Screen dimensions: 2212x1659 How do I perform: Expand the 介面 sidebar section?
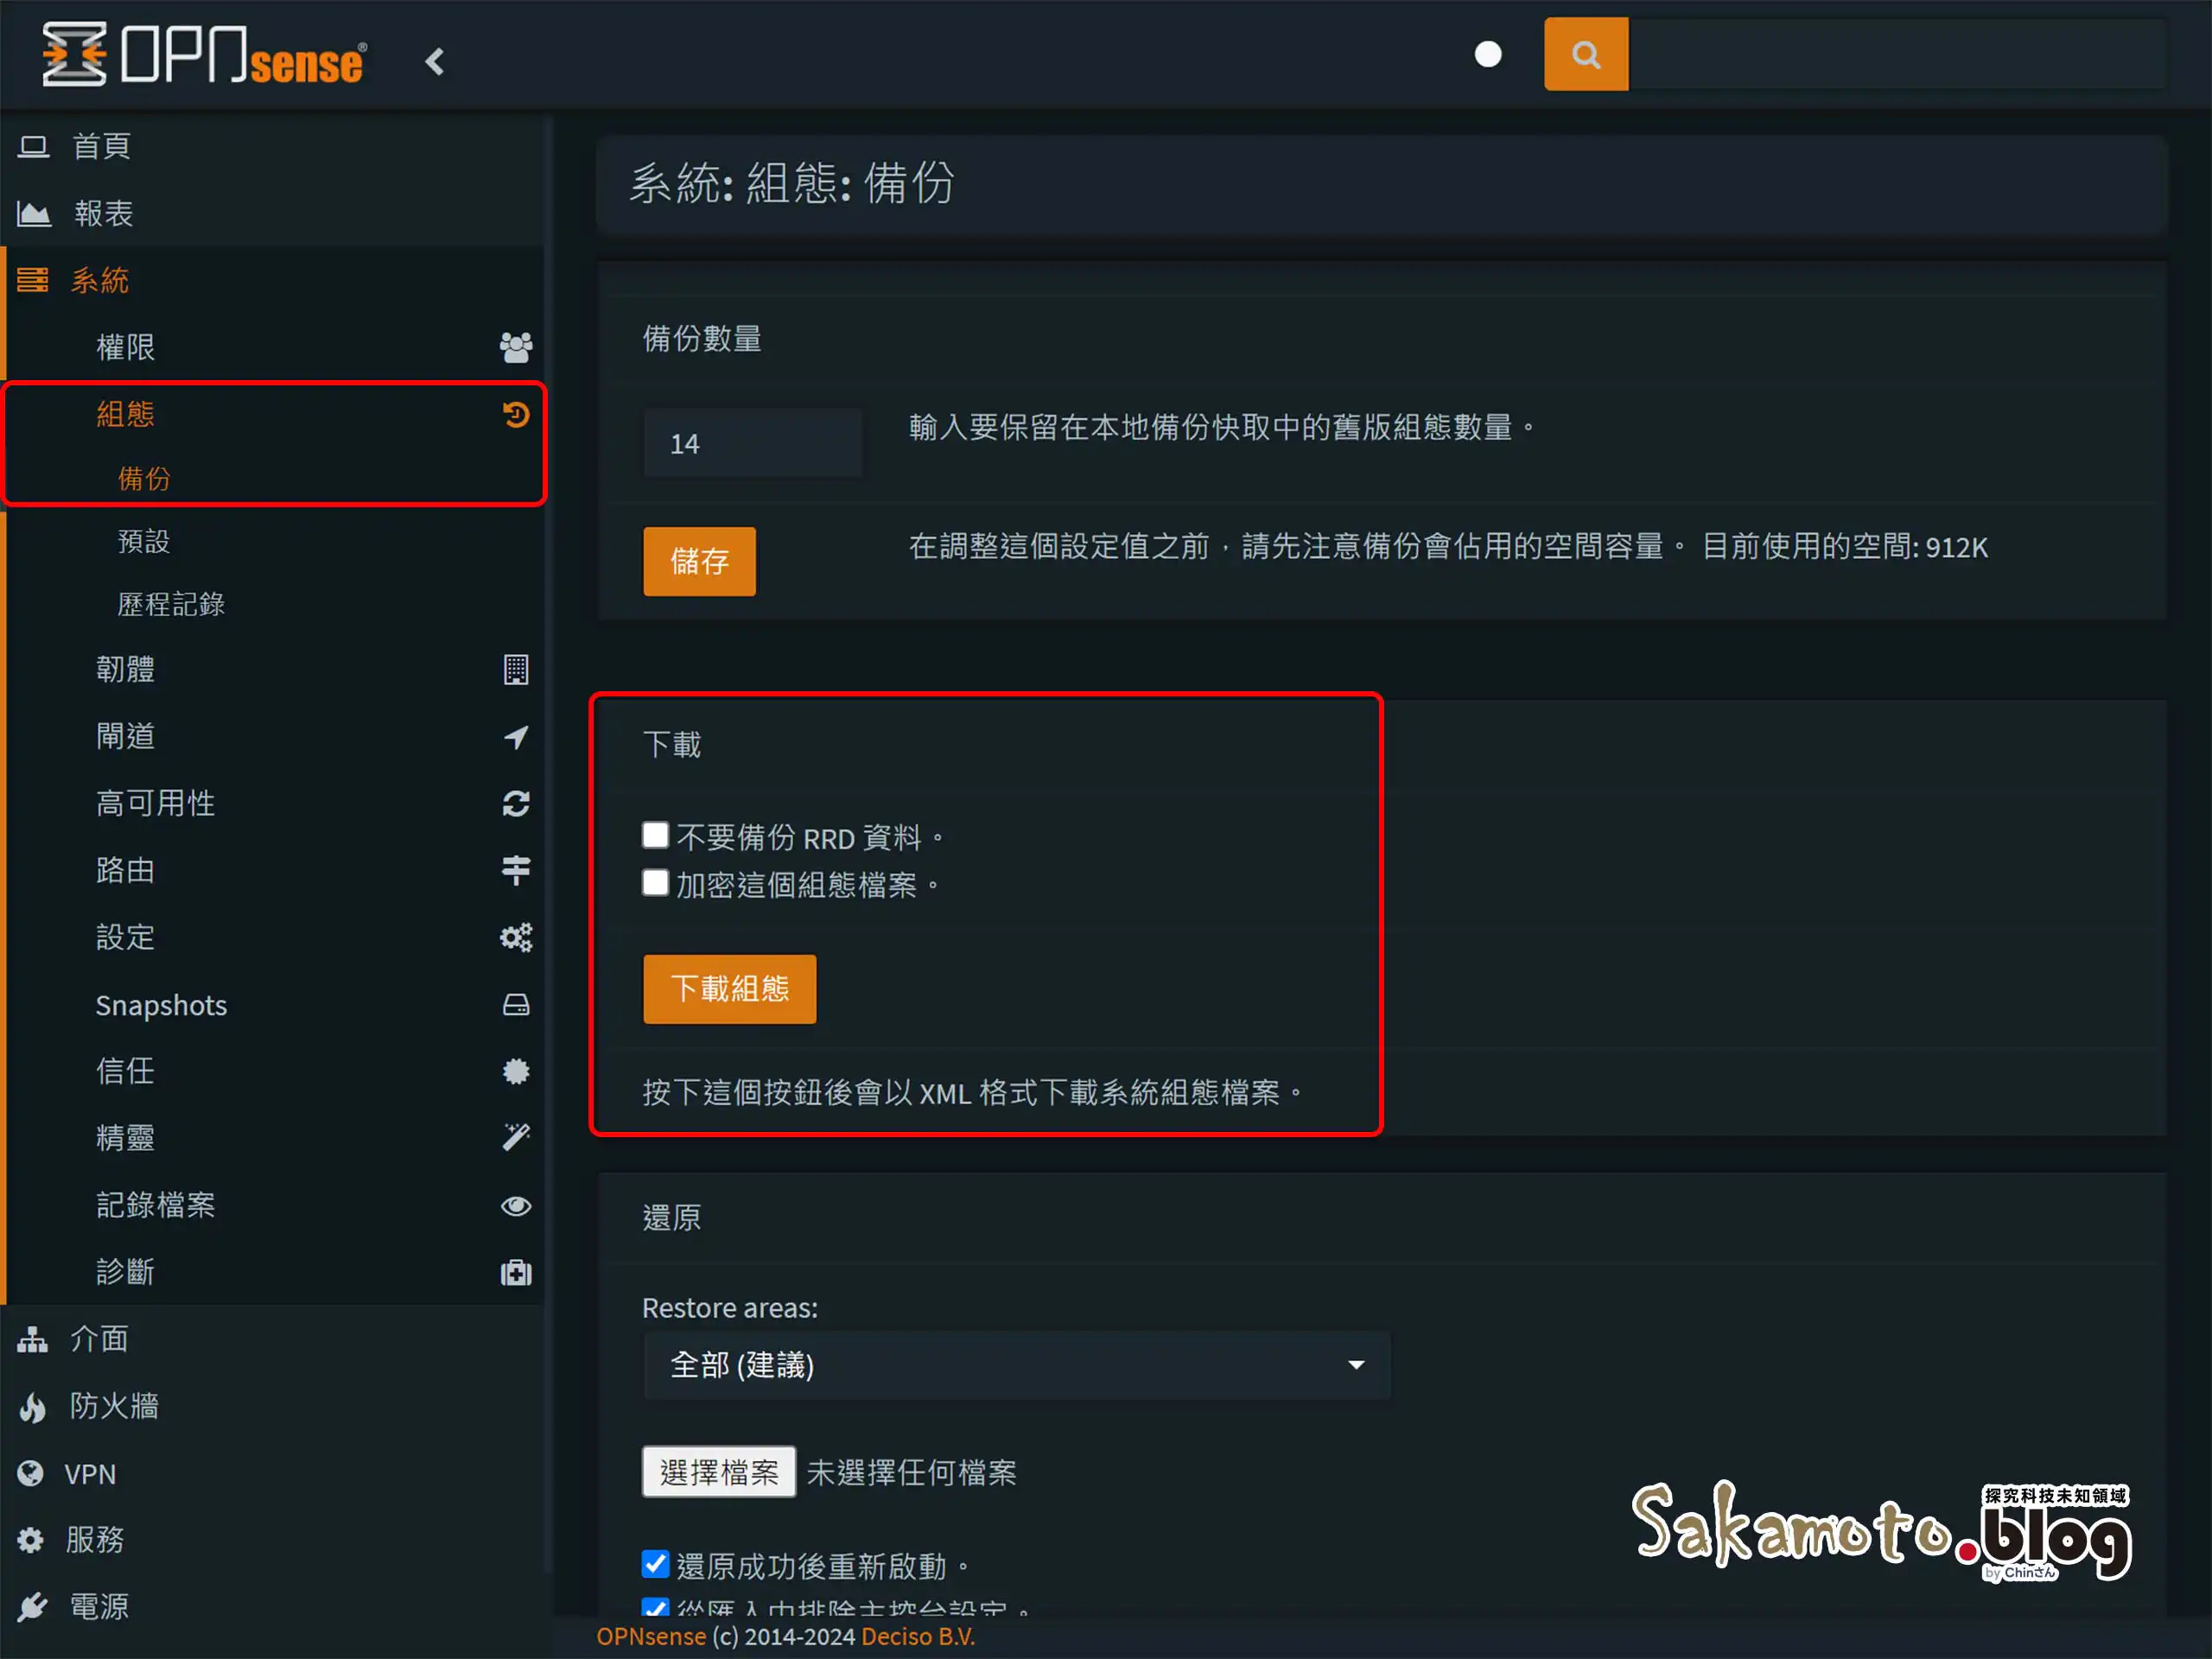[x=98, y=1339]
